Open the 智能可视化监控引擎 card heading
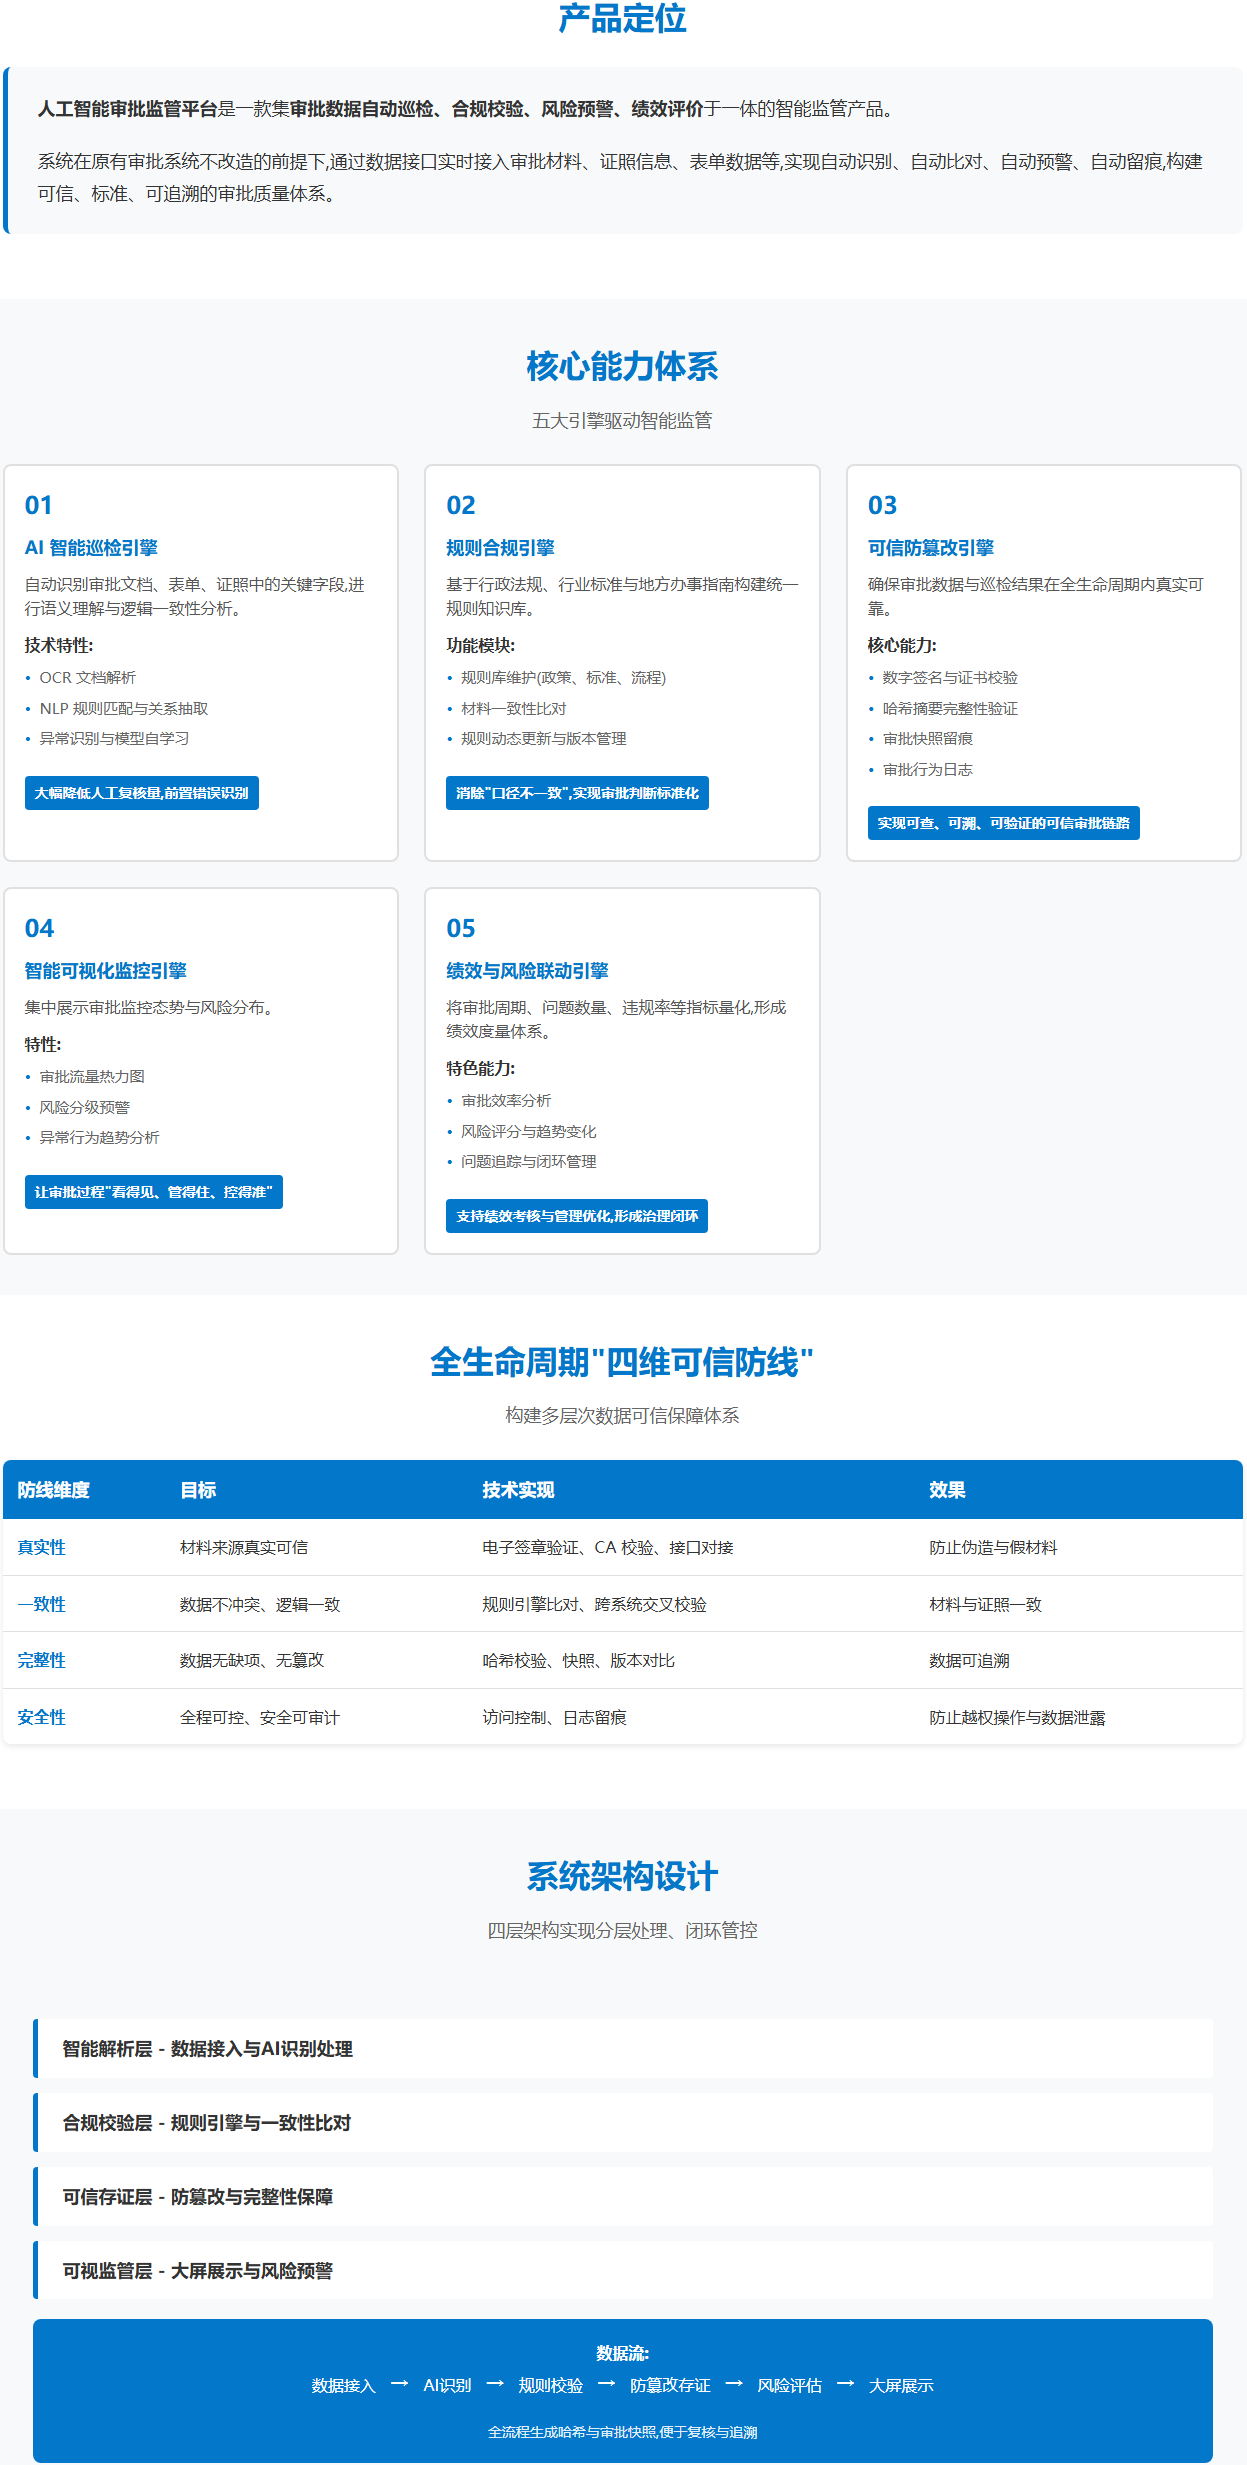The width and height of the screenshot is (1247, 2465). [x=105, y=971]
